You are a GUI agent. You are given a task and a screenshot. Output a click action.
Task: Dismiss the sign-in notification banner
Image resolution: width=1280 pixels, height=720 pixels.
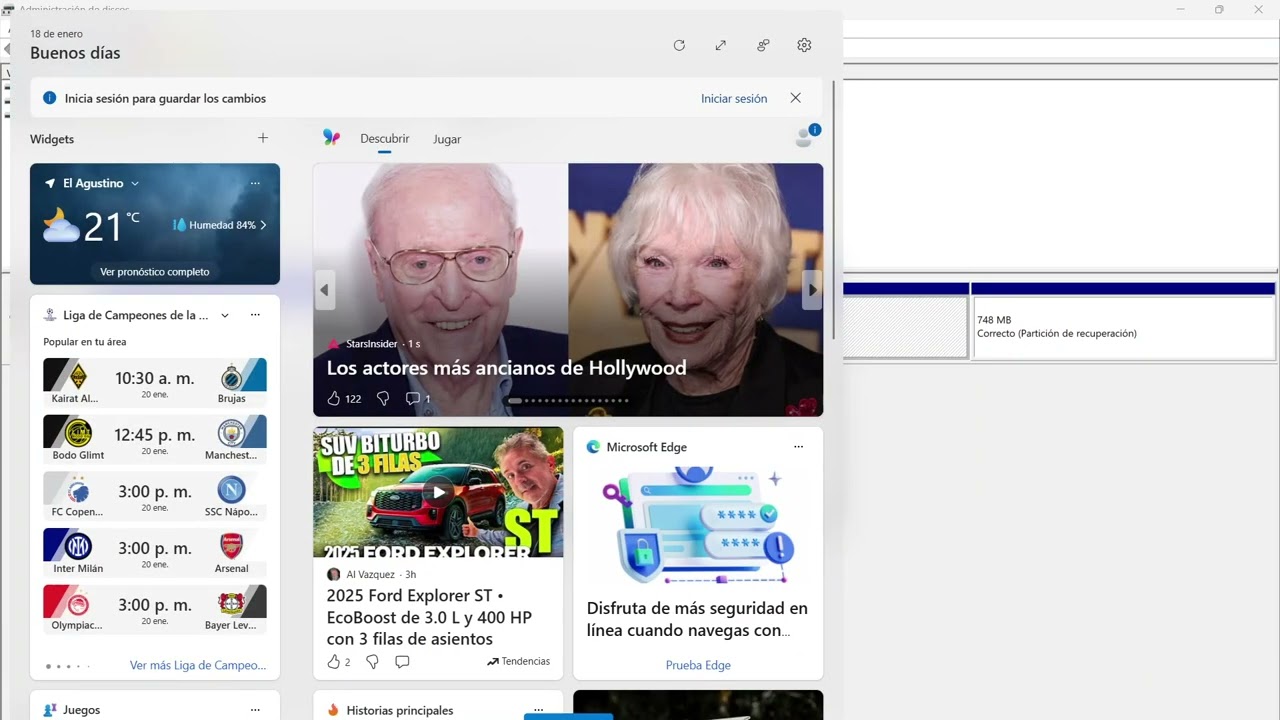click(x=795, y=98)
